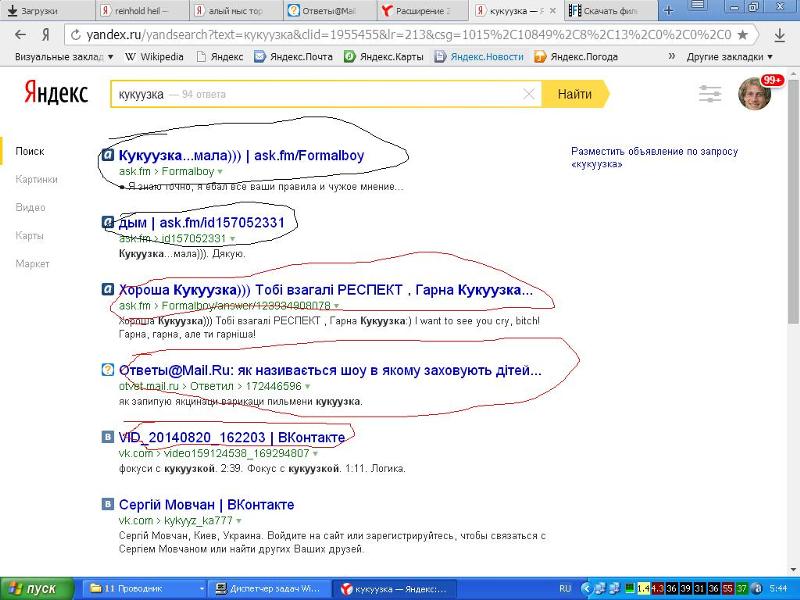Viewport: 800px width, 600px height.
Task: Expand the Визуальные закладки bookmark dropdown
Action: point(64,57)
